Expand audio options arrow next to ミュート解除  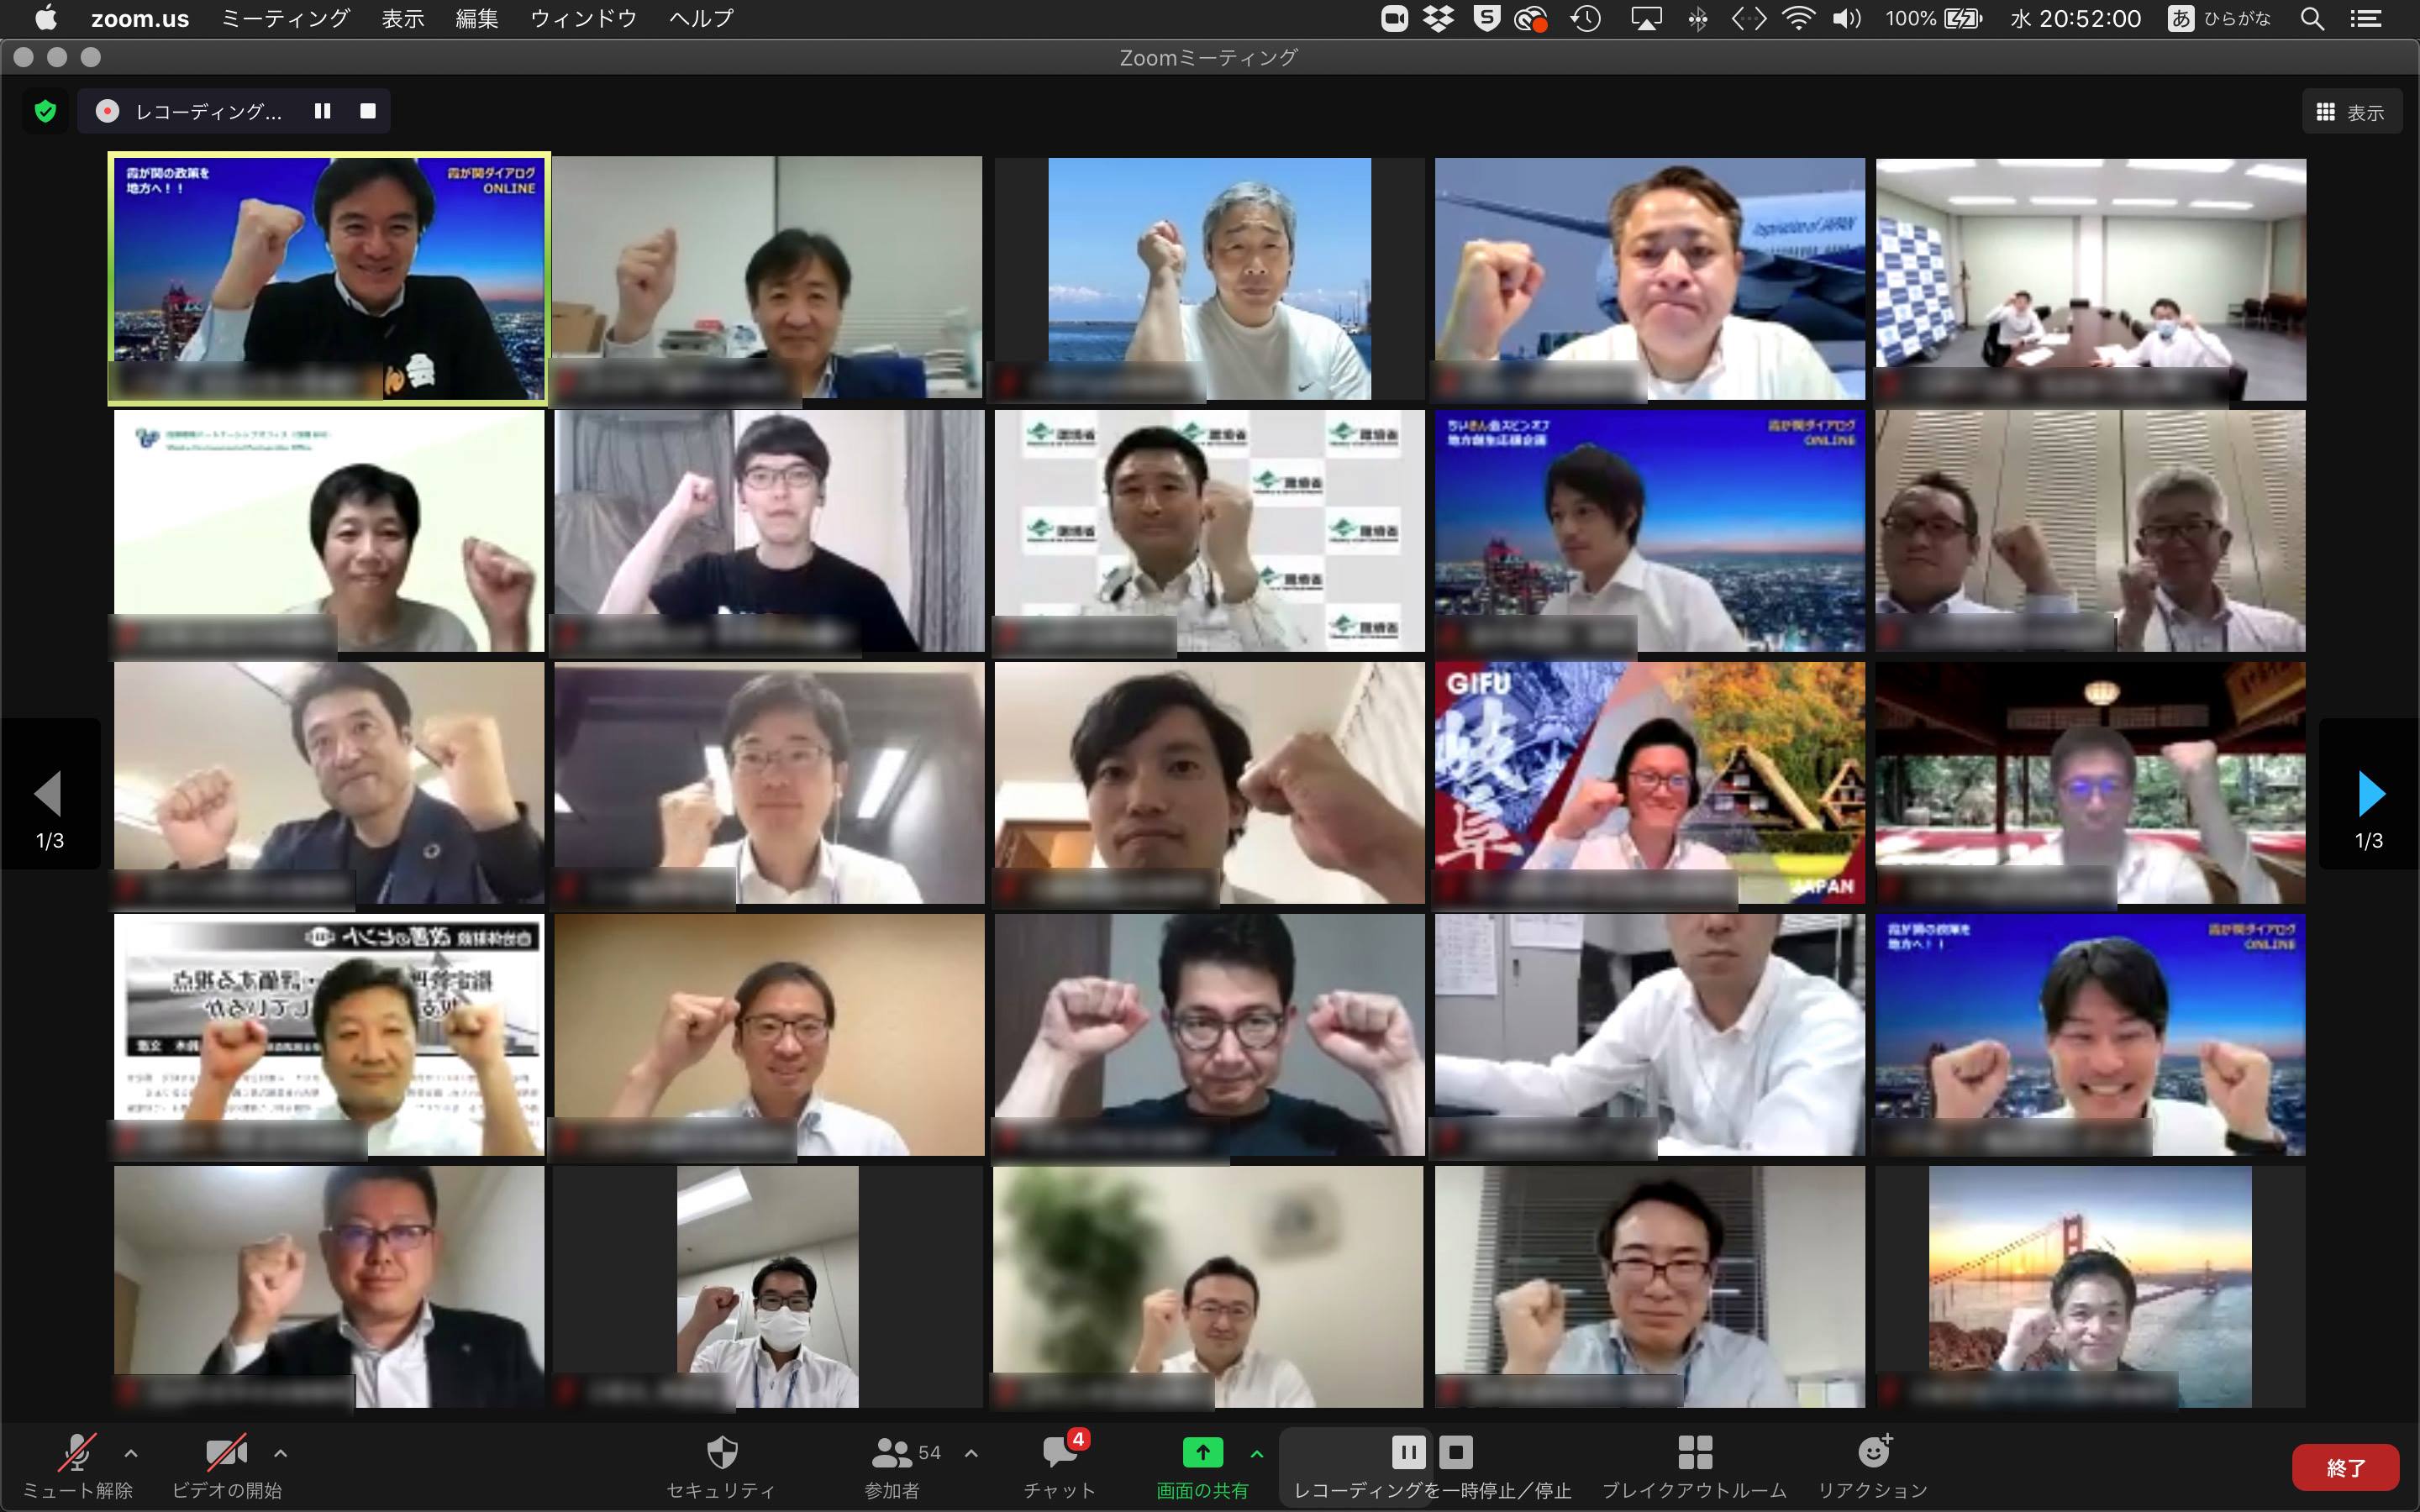[x=131, y=1454]
